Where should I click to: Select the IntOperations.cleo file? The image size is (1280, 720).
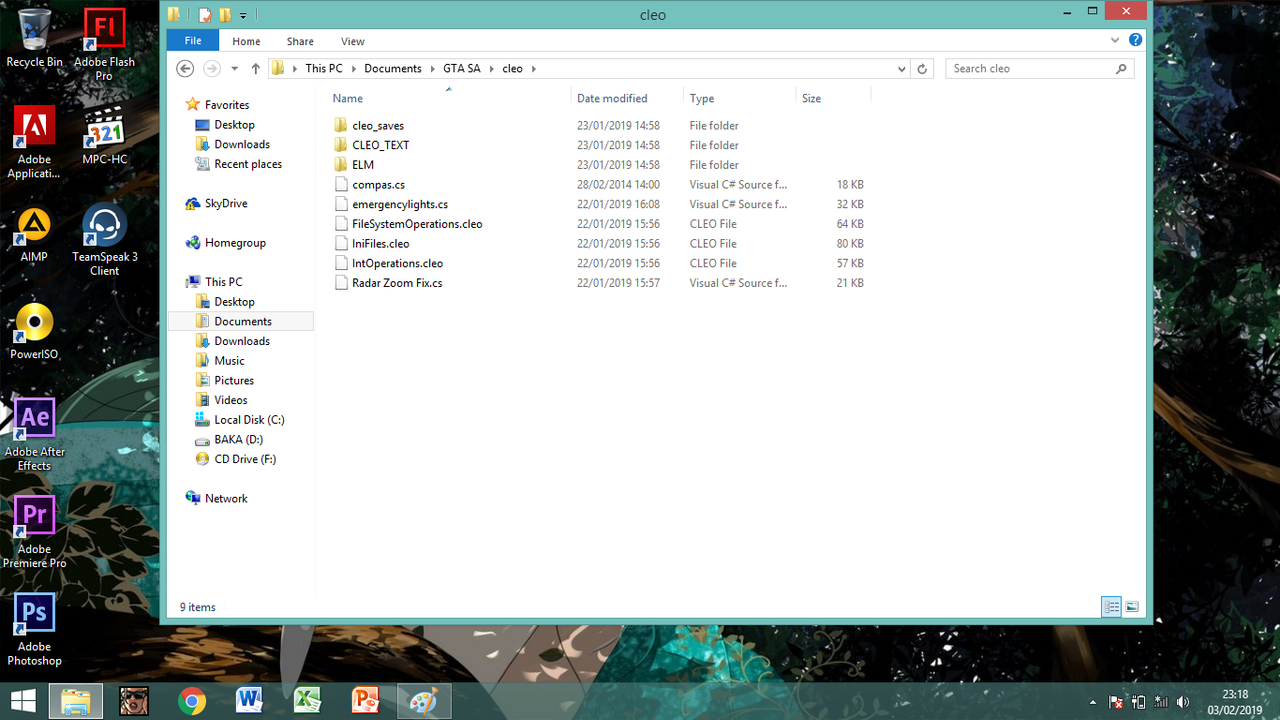[397, 264]
